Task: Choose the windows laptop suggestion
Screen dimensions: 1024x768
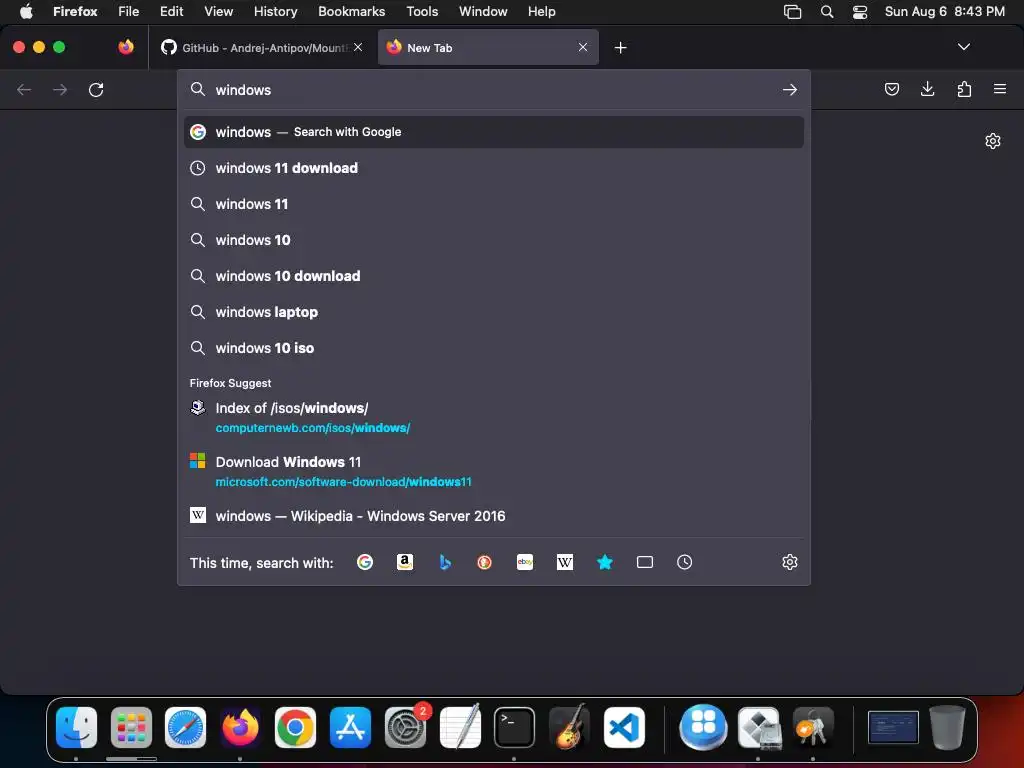Action: point(494,312)
